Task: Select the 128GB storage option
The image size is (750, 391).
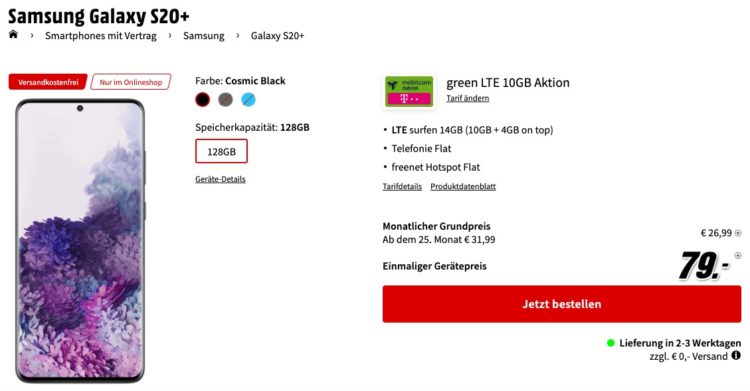Action: tap(221, 151)
